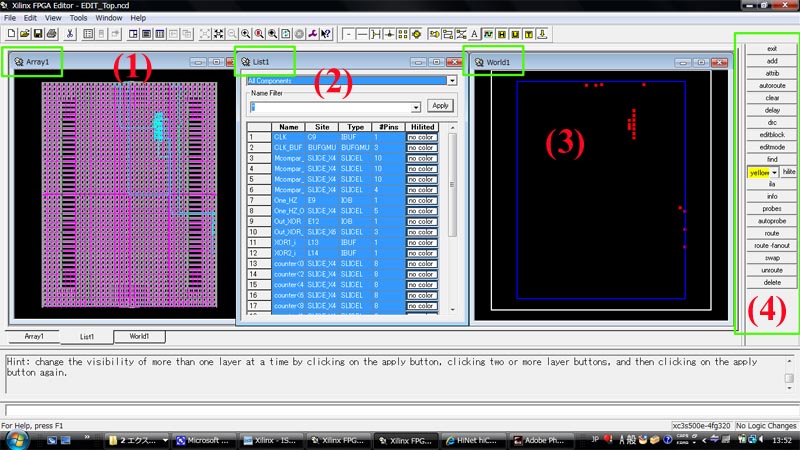Click the yellow T toolbar icon

point(529,34)
